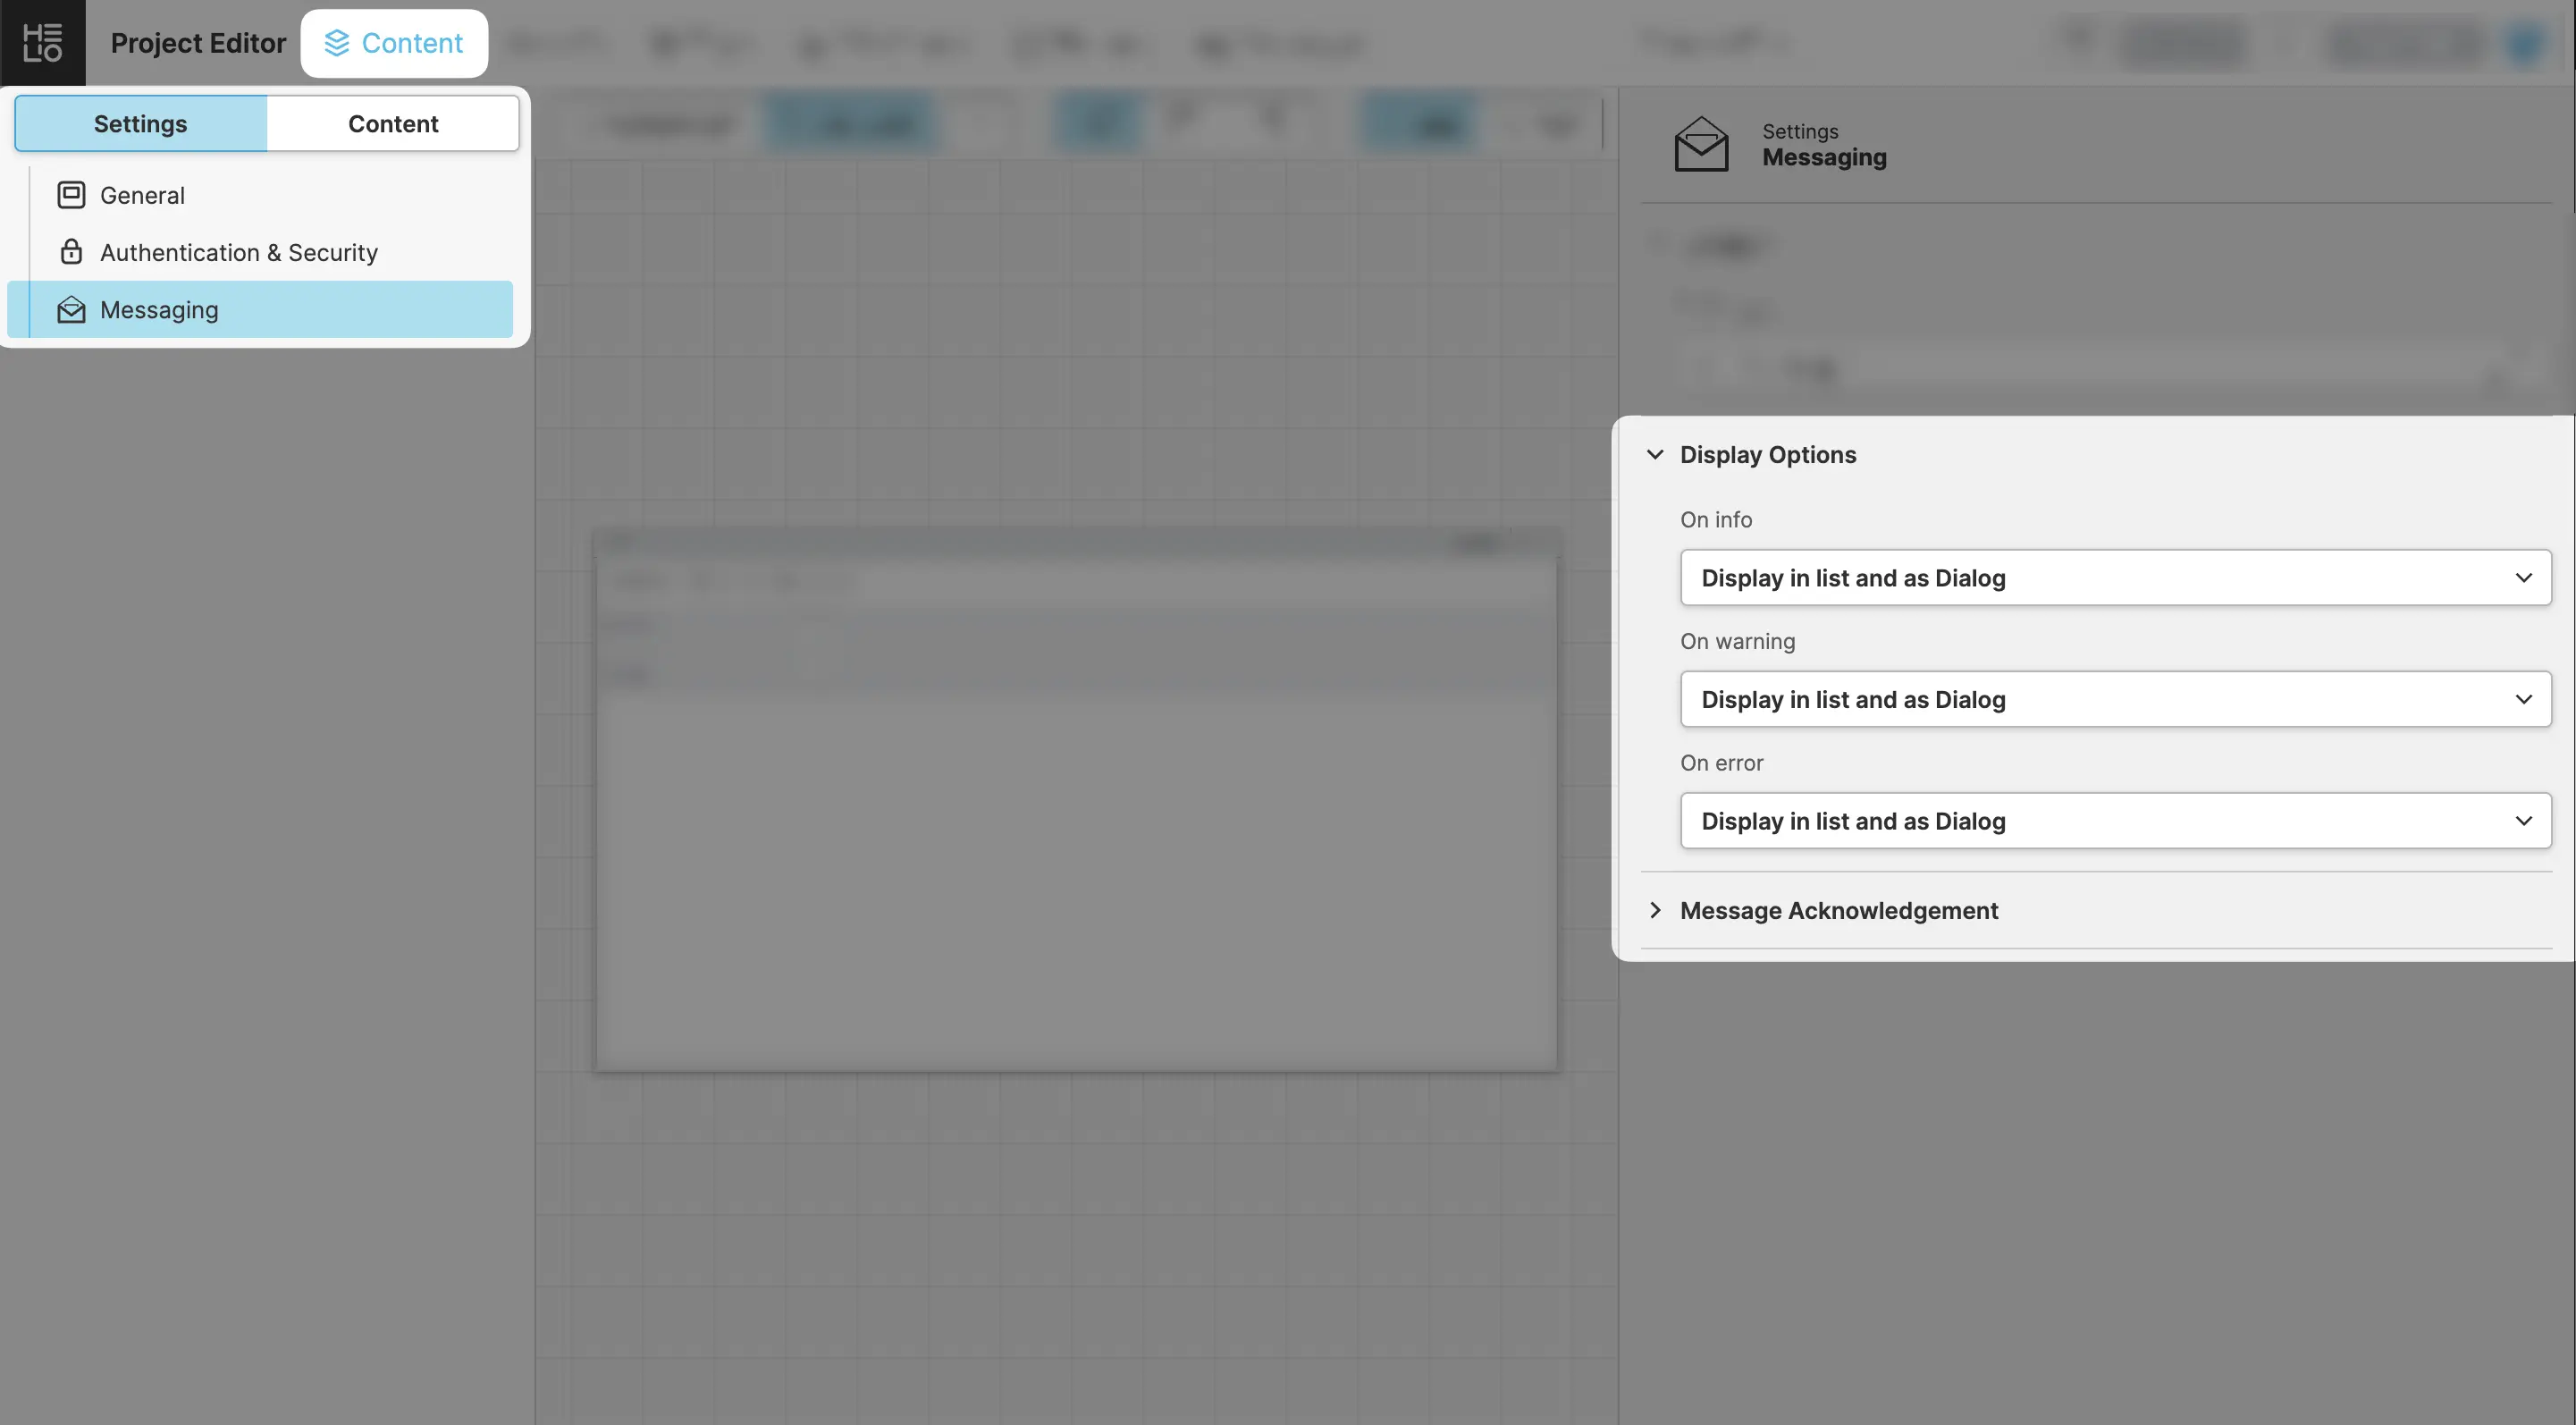2576x1425 pixels.
Task: Open the General settings item
Action: [x=143, y=195]
